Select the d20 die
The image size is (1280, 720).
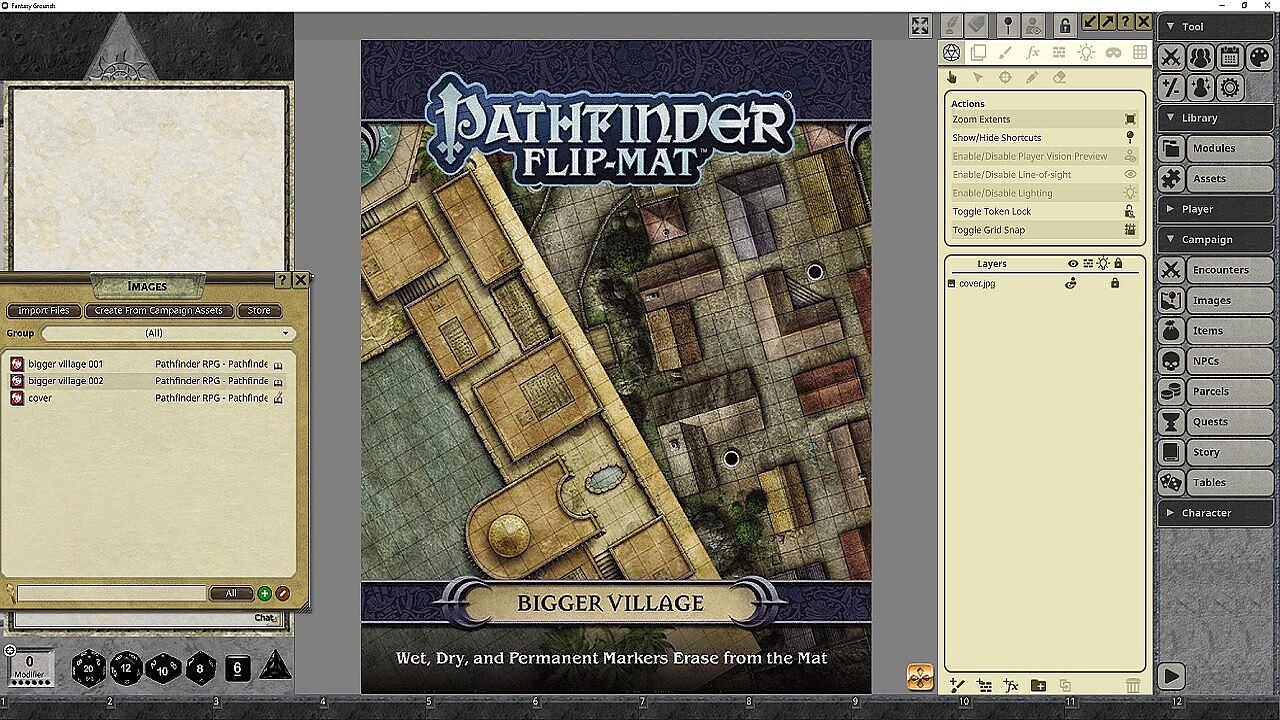(89, 668)
